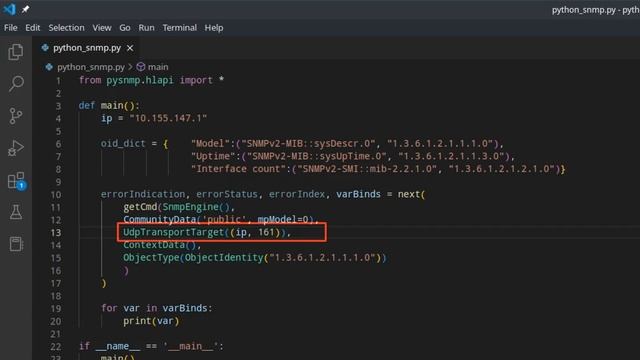Image resolution: width=640 pixels, height=360 pixels.
Task: Click main in the breadcrumb
Action: 158,67
